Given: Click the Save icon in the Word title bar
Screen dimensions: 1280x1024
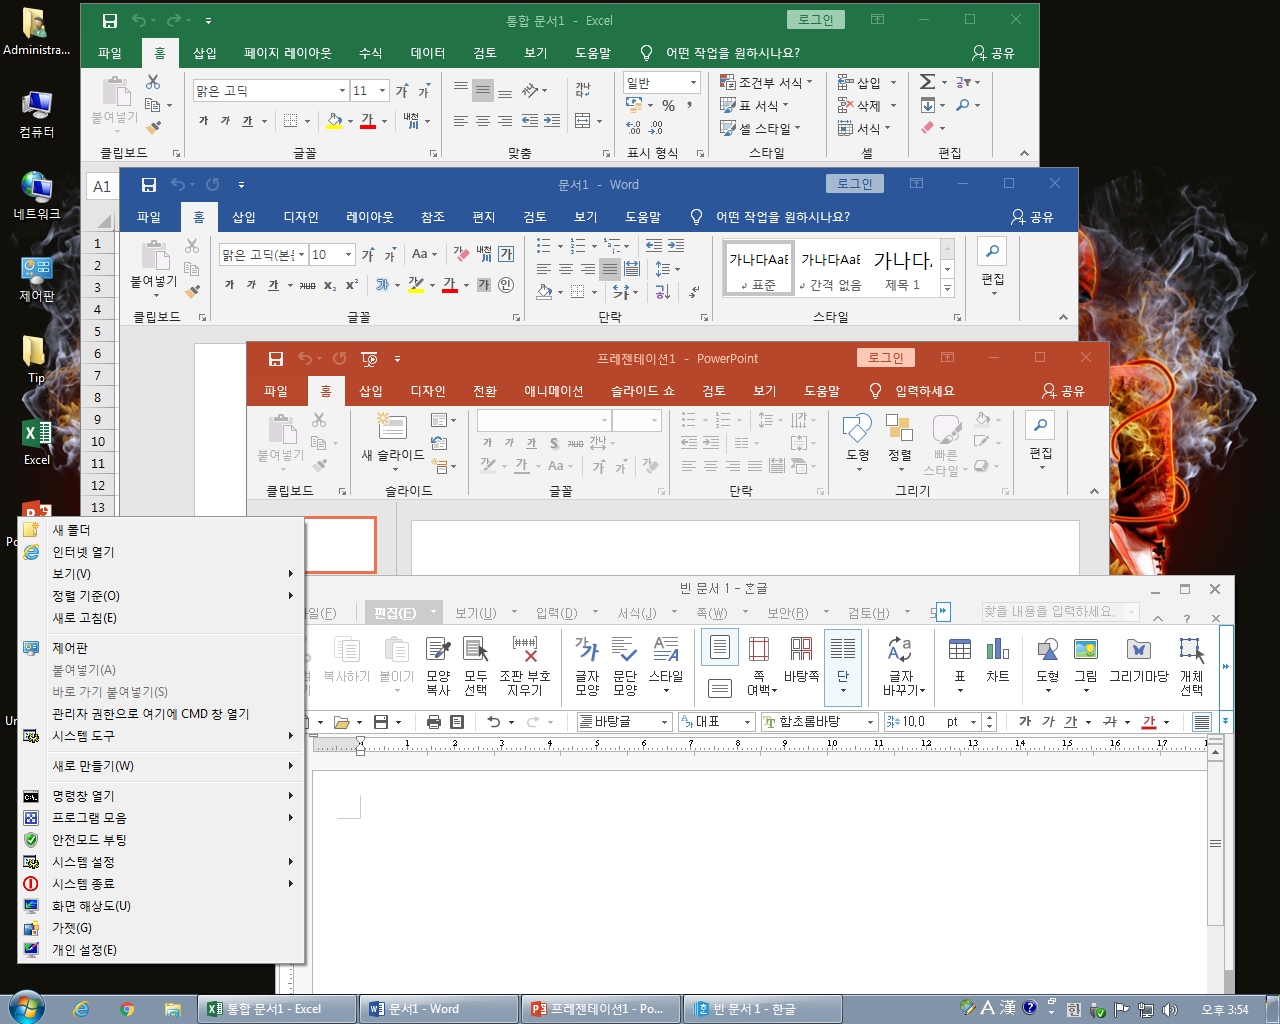Looking at the screenshot, I should coord(149,184).
